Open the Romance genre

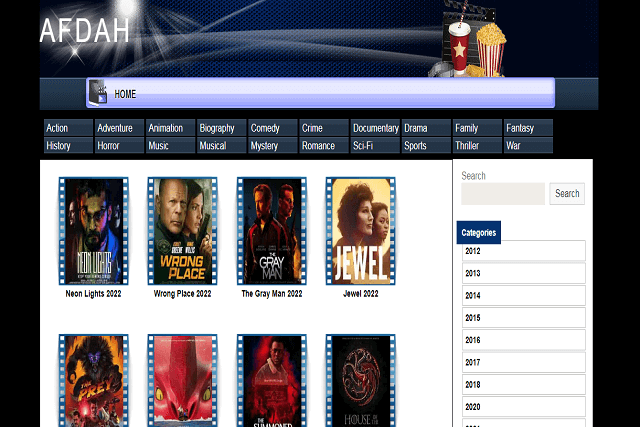click(x=324, y=145)
